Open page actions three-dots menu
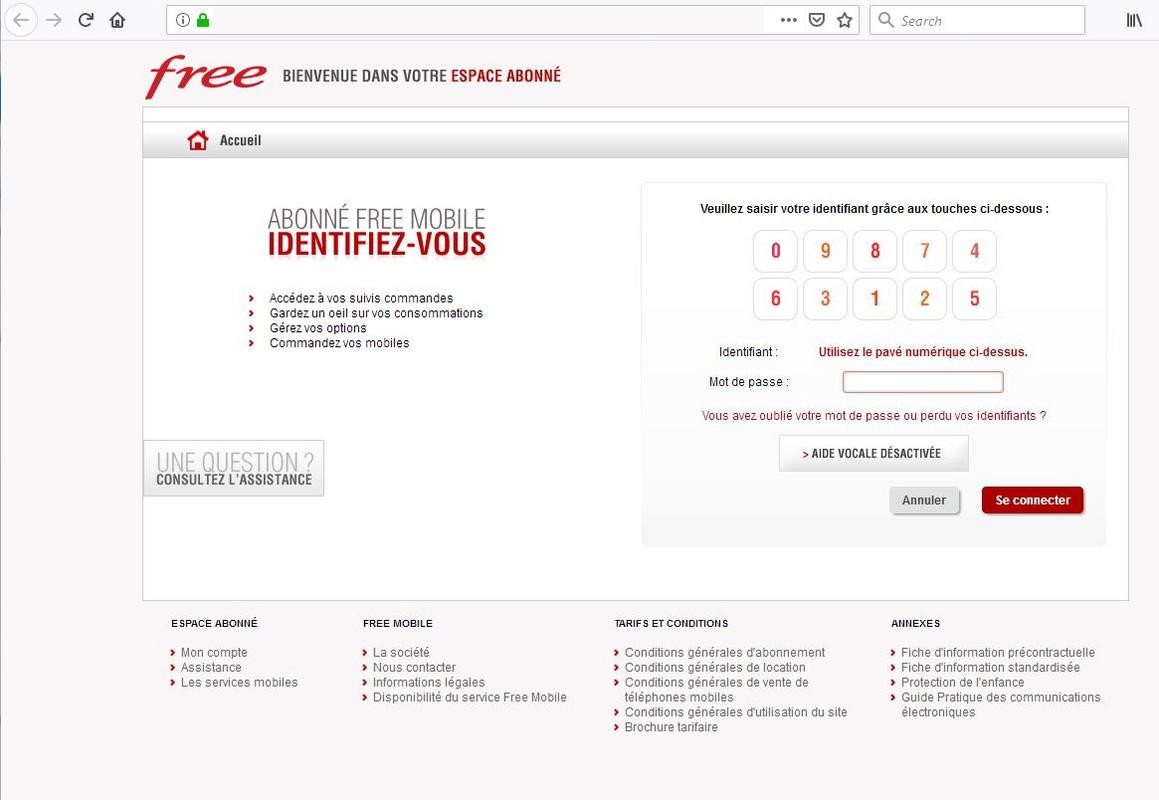Image resolution: width=1159 pixels, height=800 pixels. coord(789,20)
